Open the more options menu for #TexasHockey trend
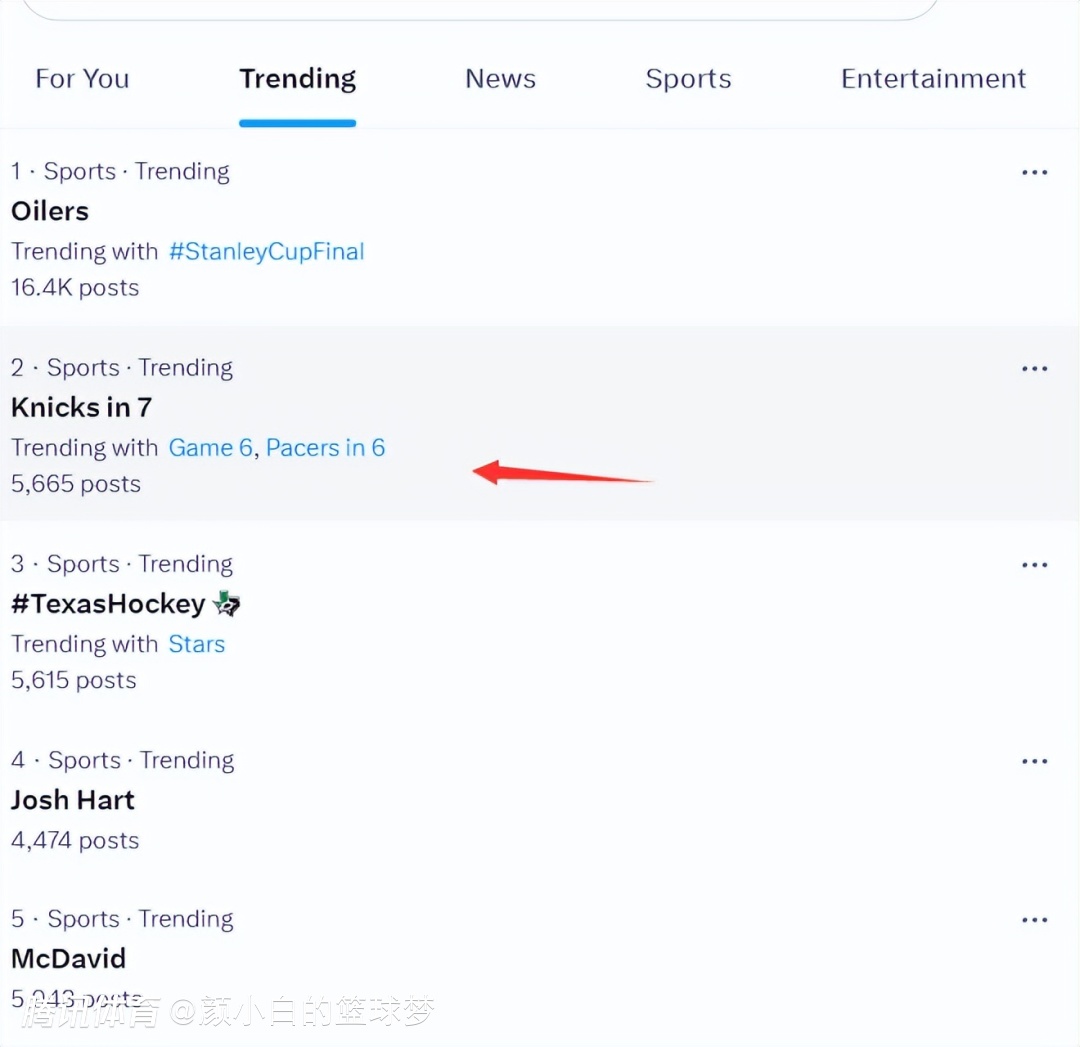The image size is (1080, 1047). coord(1035,565)
